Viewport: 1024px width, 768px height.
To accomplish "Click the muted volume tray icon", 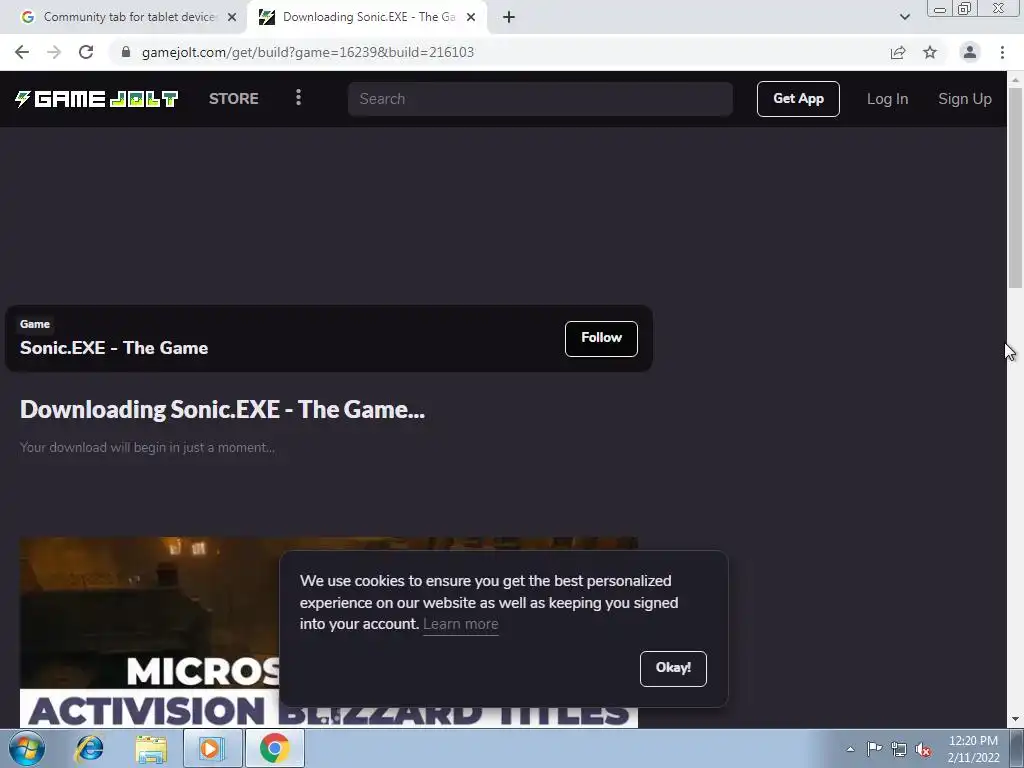I will (923, 749).
